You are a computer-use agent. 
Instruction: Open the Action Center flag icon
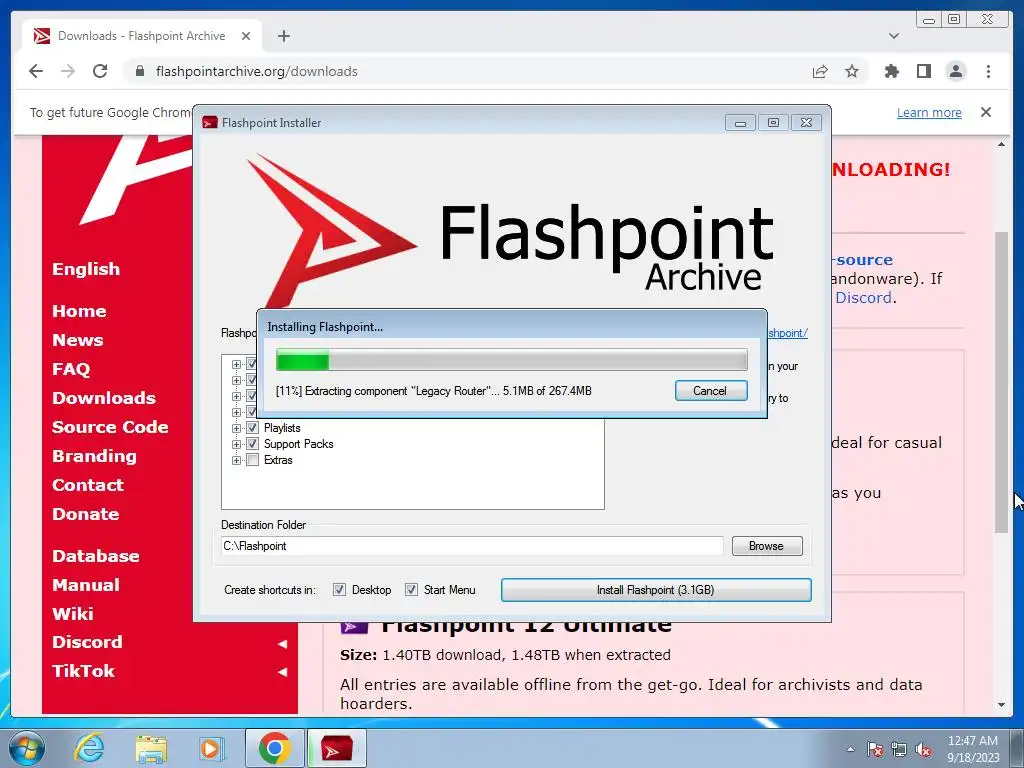(875, 749)
